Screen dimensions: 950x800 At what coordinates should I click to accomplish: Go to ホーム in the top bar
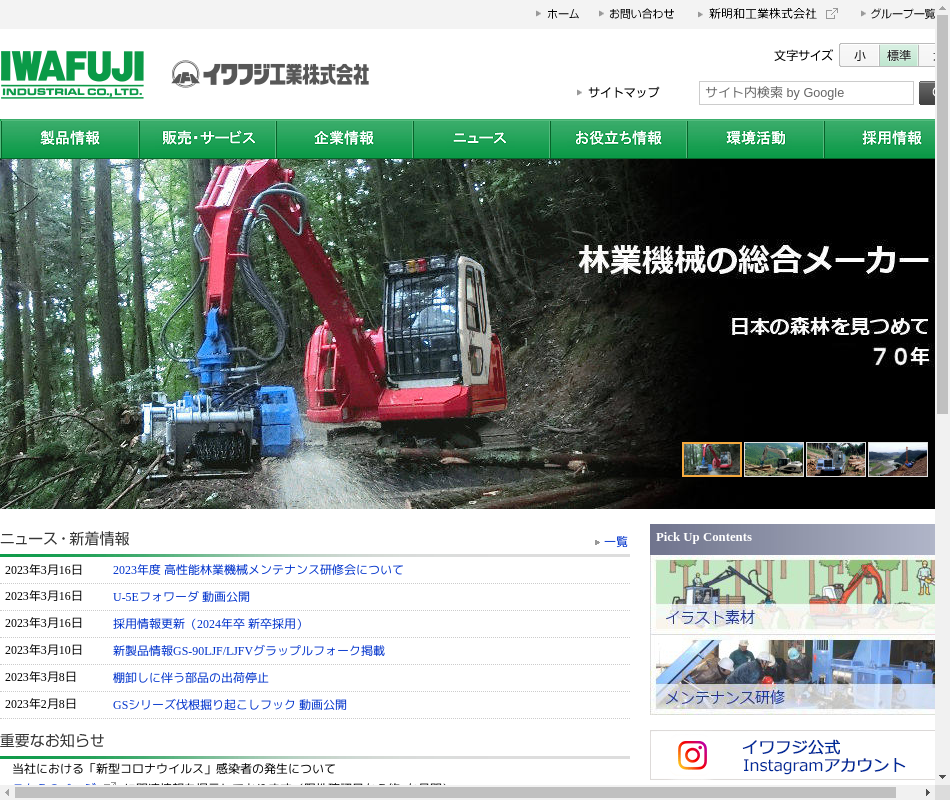[563, 14]
